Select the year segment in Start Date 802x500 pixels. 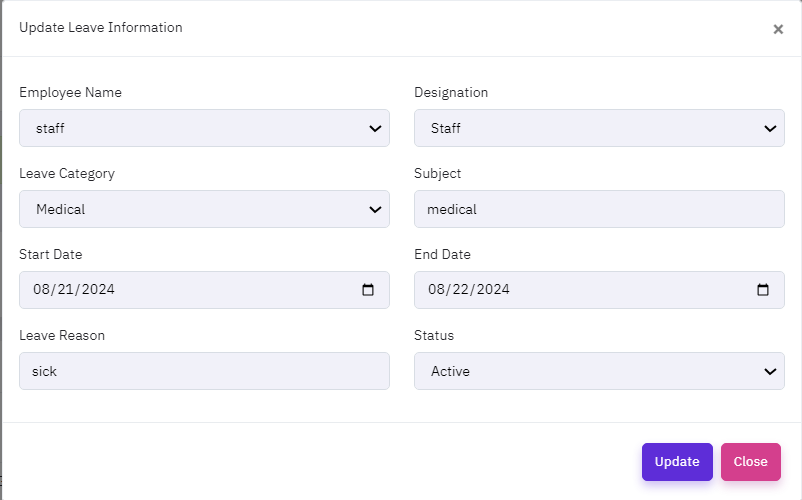[x=98, y=290]
